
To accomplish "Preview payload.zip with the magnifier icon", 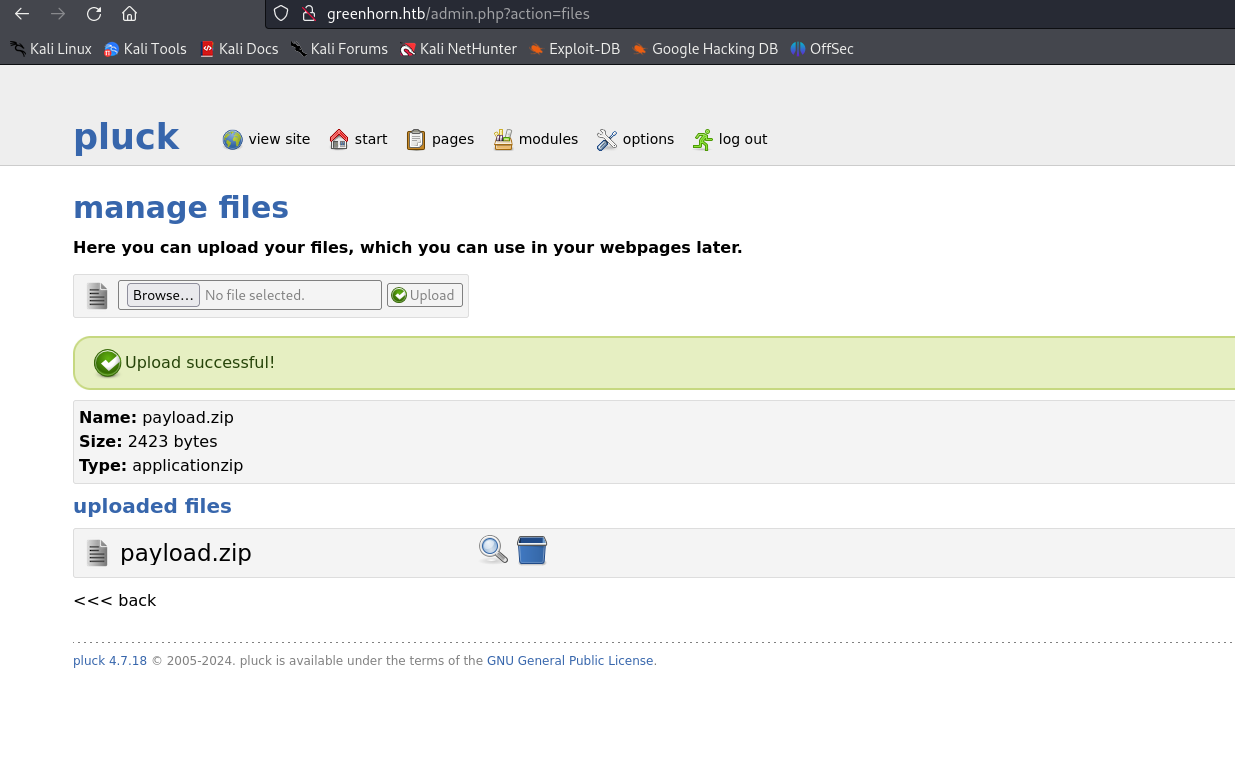I will click(492, 550).
